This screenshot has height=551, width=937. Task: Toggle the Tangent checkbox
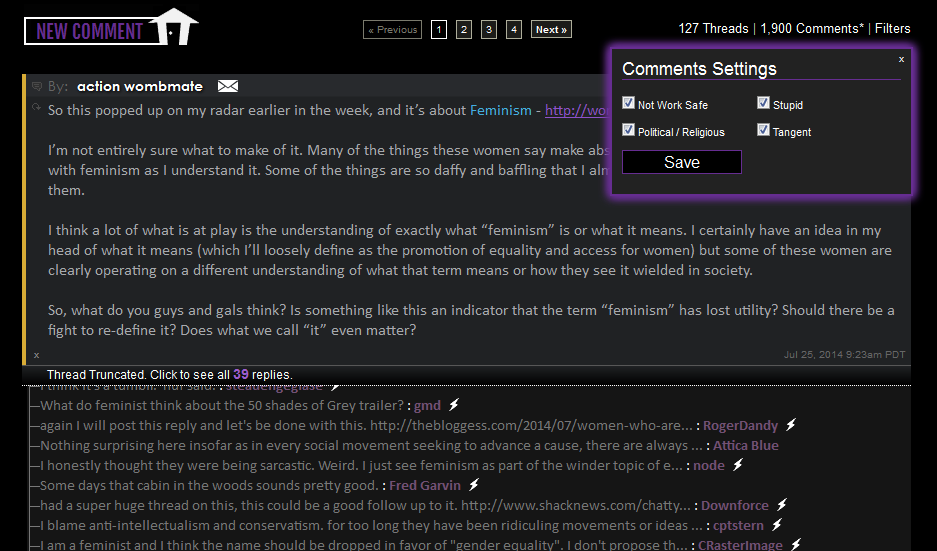tap(763, 130)
